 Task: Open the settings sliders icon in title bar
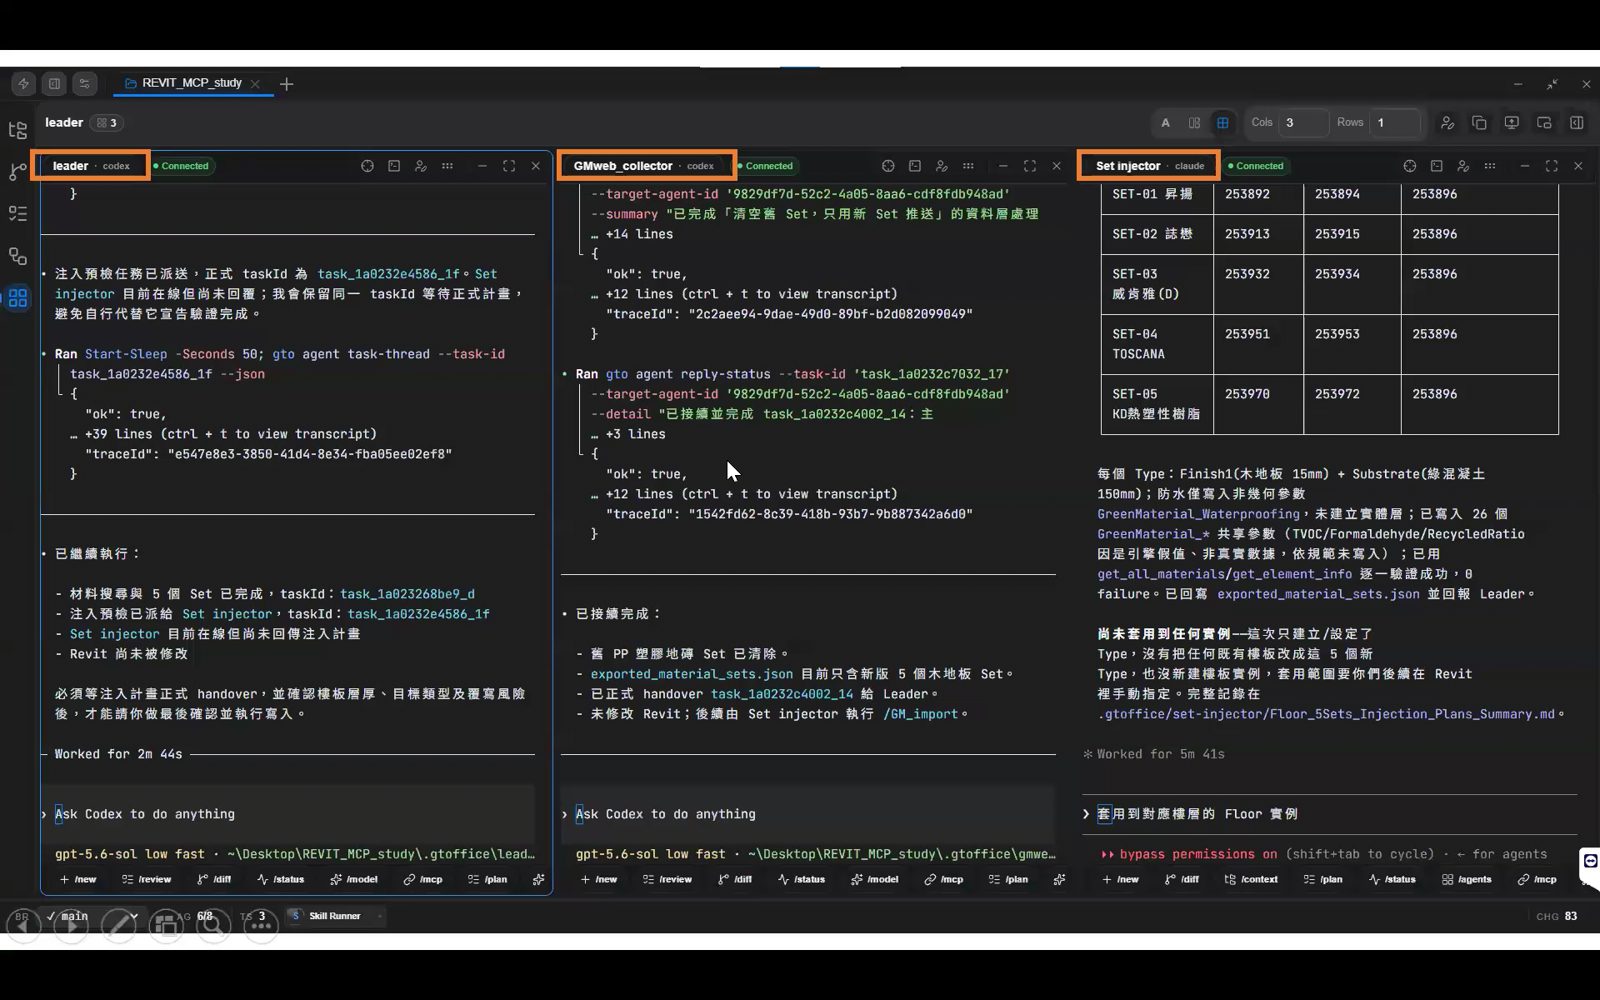(x=85, y=84)
